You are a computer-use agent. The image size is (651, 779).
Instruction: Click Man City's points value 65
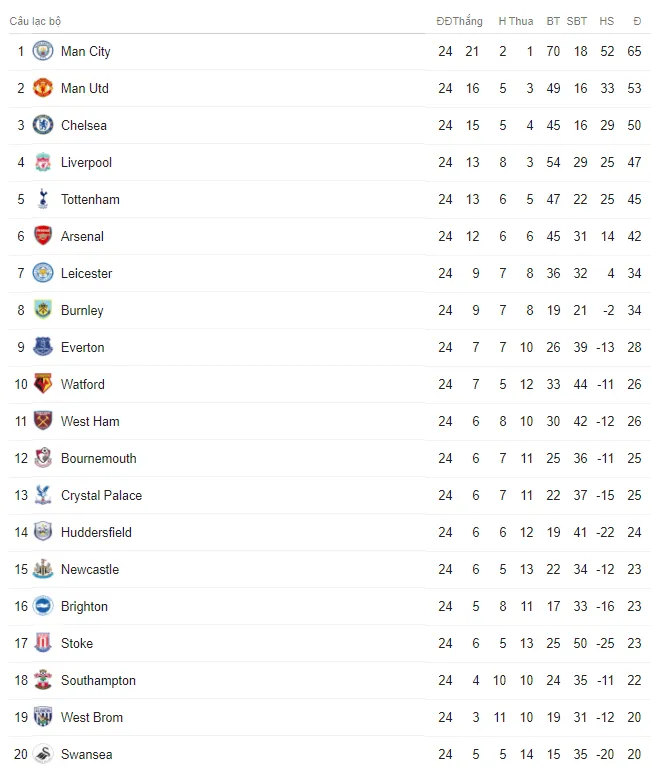(x=634, y=51)
